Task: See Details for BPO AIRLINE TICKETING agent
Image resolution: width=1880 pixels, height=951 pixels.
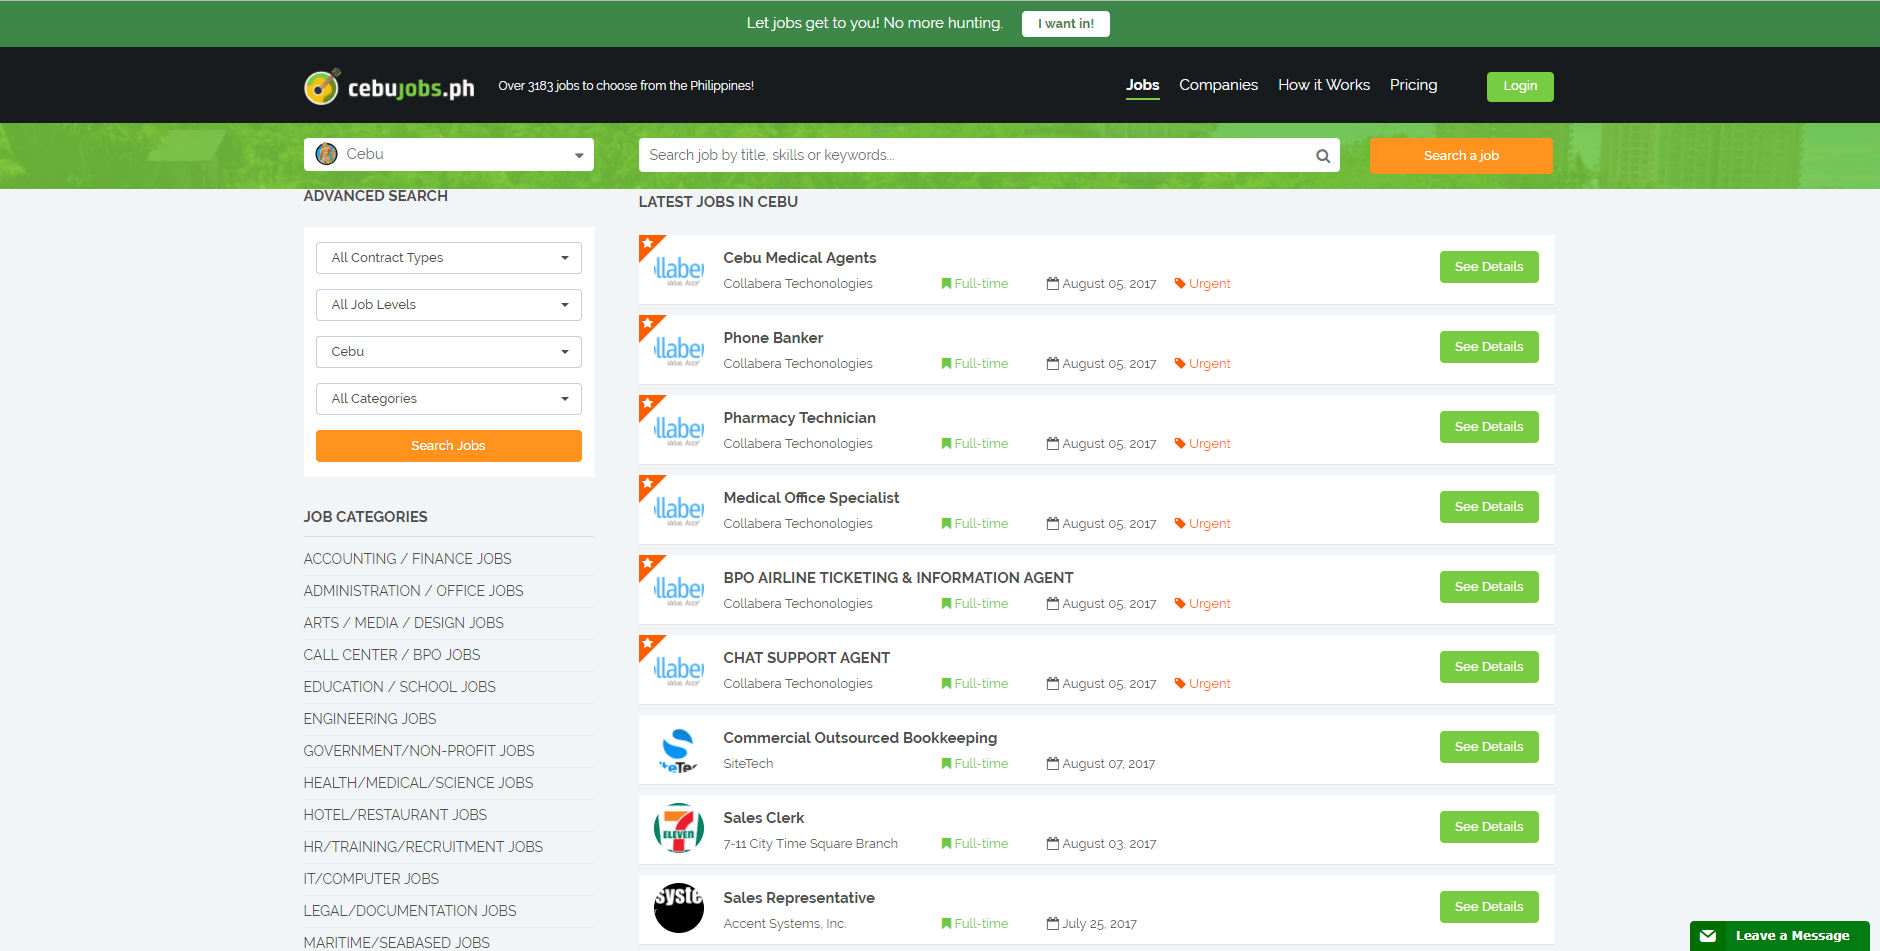Action: click(1489, 587)
